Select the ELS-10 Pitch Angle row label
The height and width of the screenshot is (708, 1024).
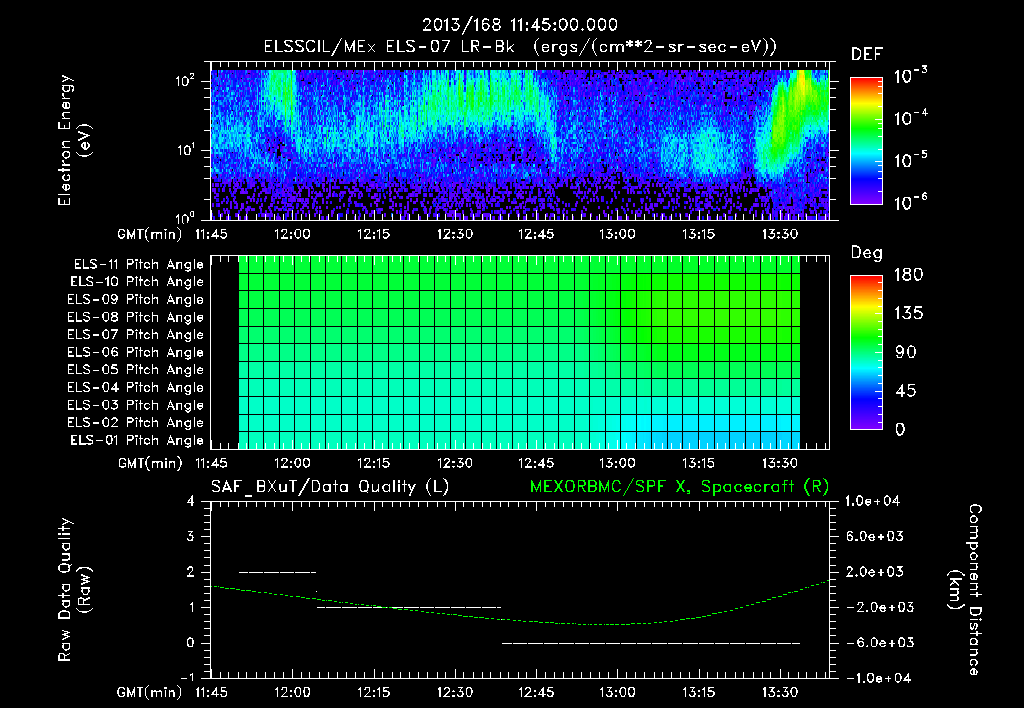tap(137, 282)
